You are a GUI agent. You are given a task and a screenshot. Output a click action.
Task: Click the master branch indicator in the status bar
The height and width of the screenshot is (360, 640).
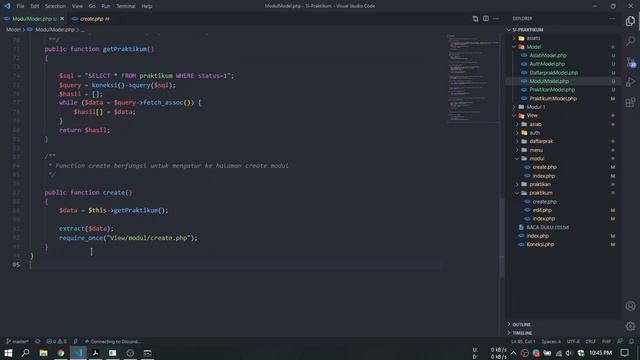tap(18, 341)
